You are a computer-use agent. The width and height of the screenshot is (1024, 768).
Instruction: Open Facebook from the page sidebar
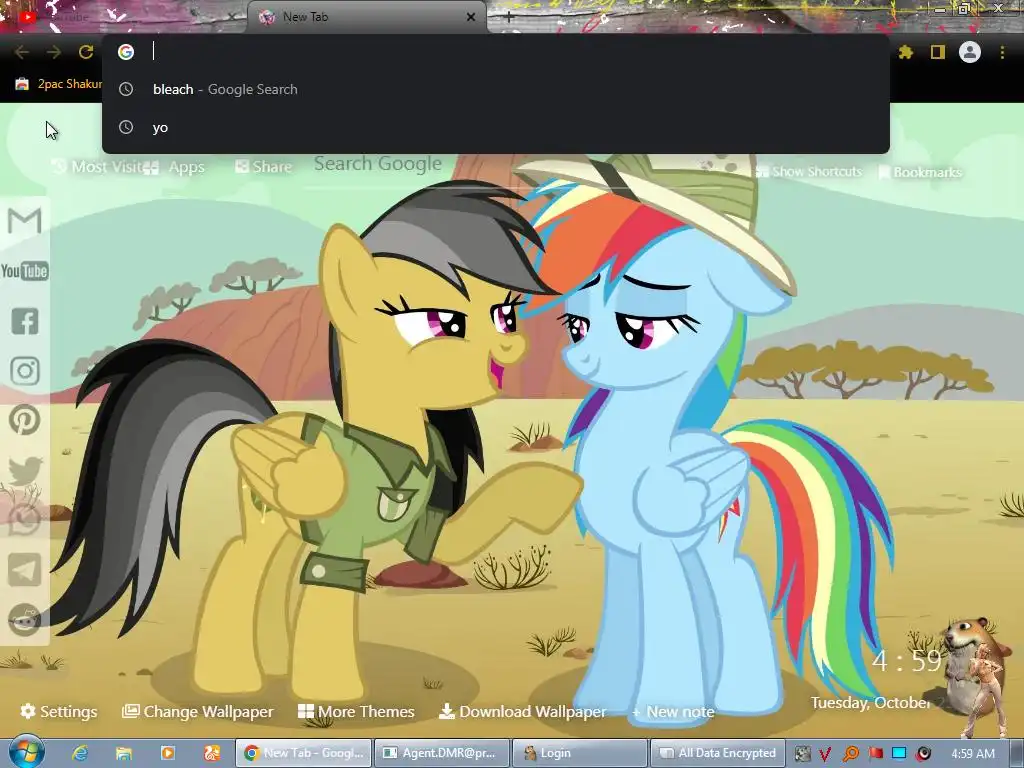pos(25,321)
